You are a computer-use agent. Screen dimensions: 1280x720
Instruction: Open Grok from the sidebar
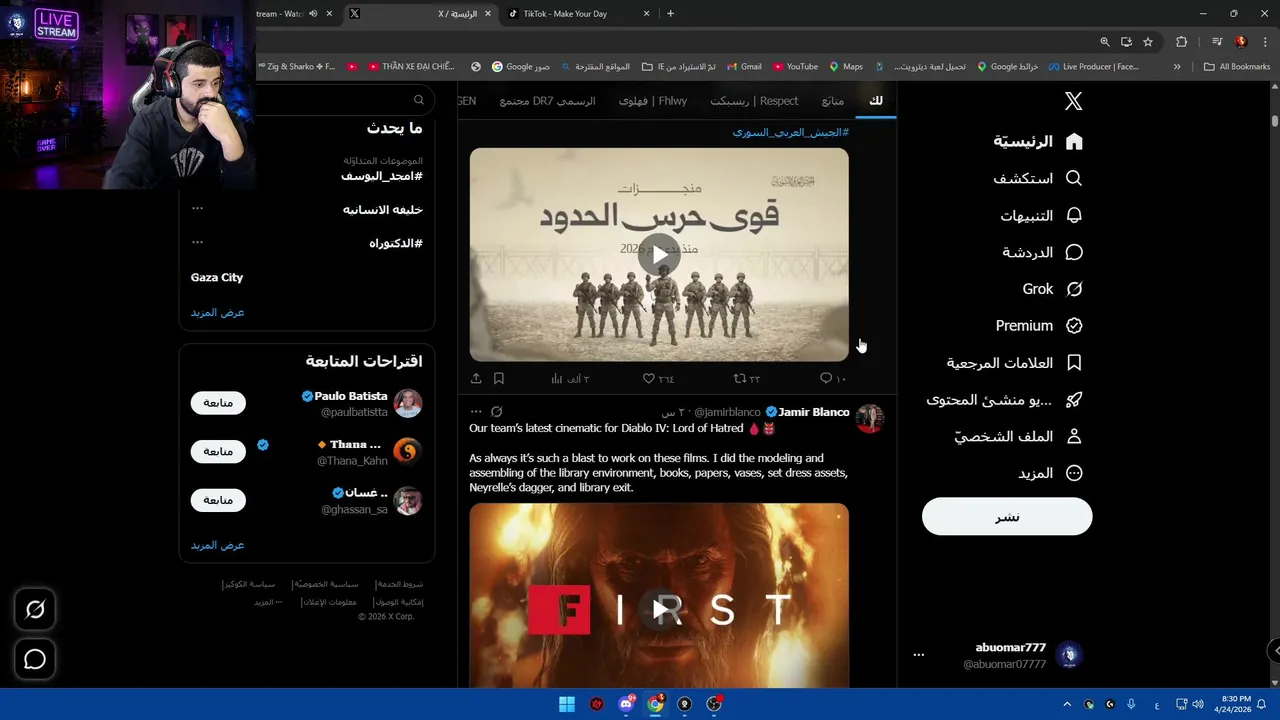(1052, 289)
